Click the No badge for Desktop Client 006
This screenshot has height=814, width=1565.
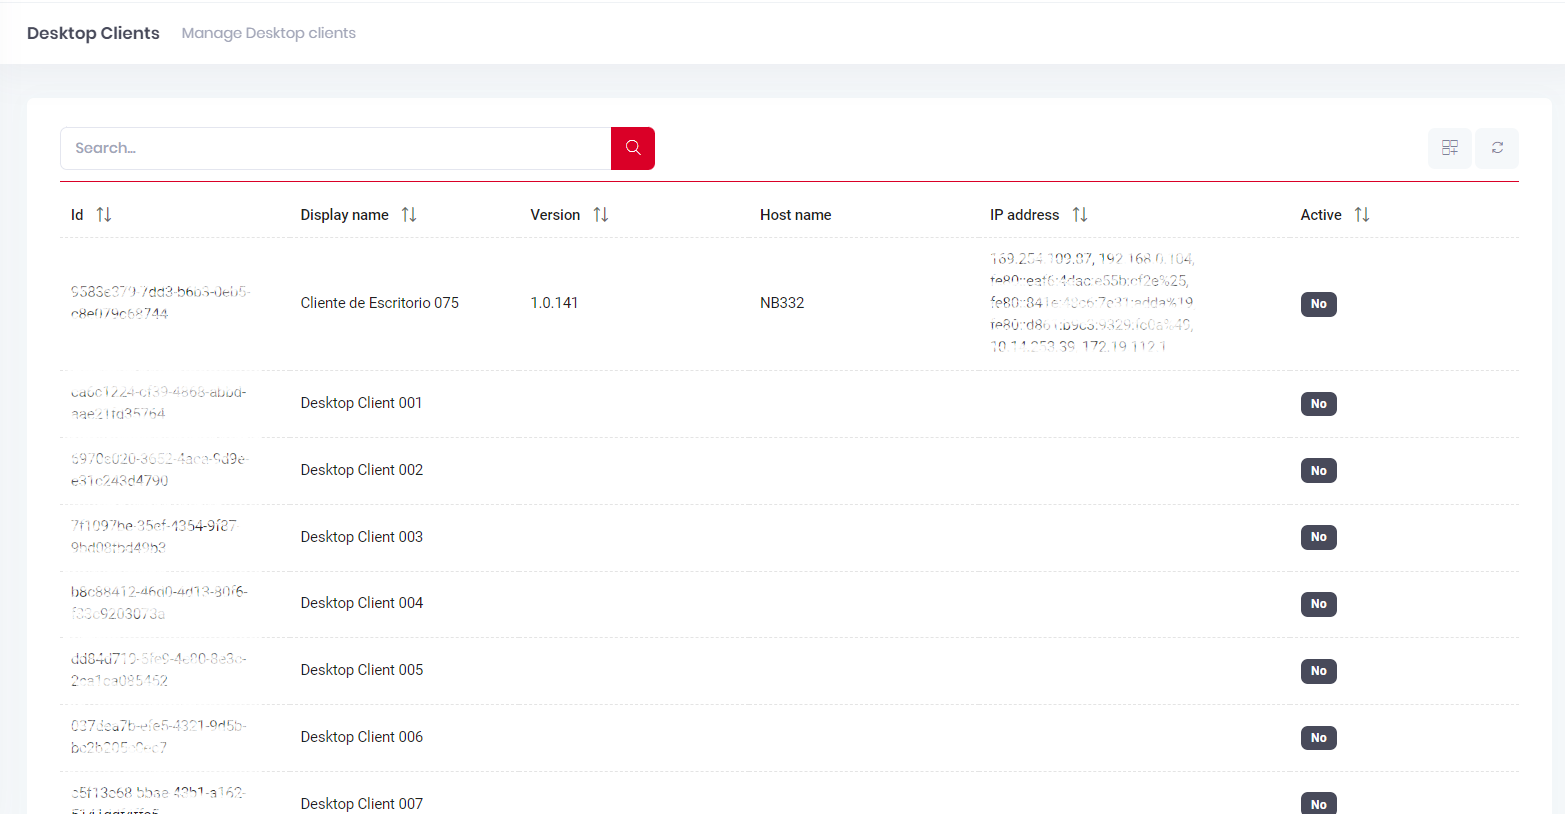pos(1319,738)
